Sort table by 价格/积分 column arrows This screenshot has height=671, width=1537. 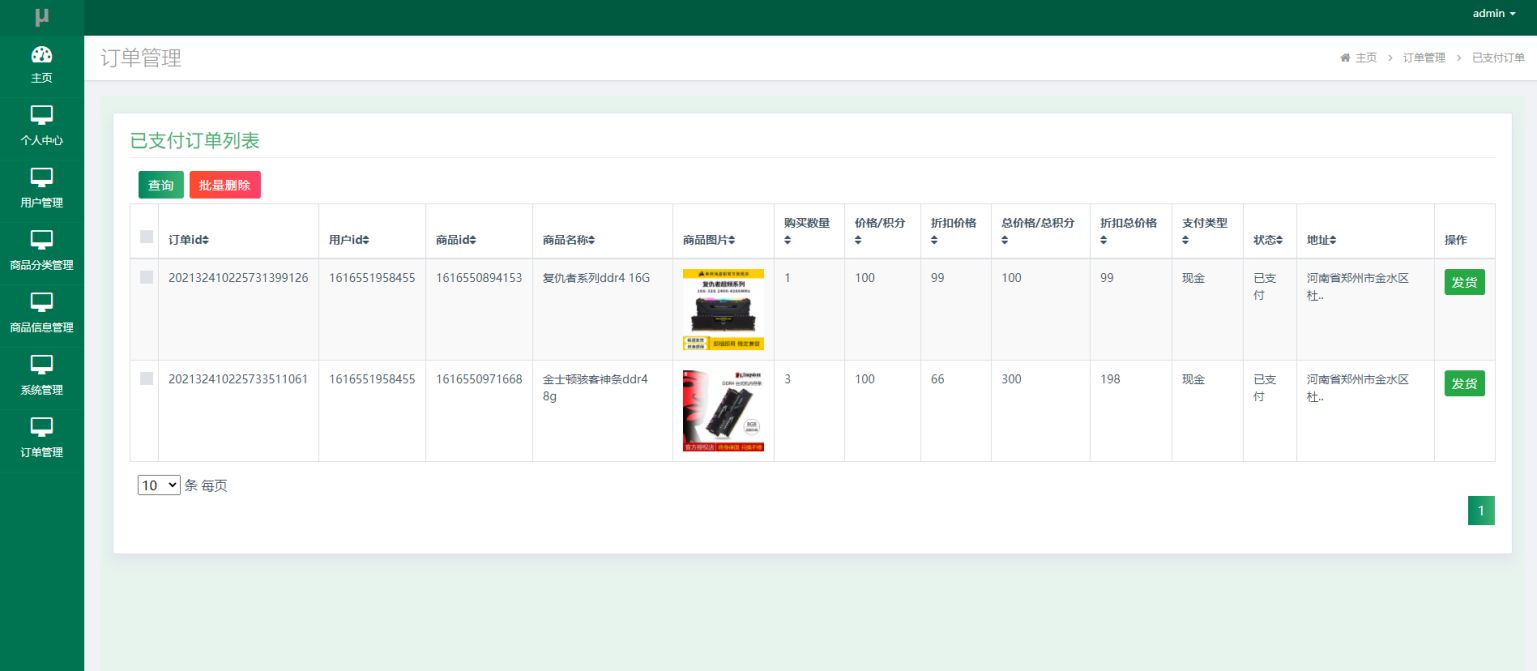(x=858, y=241)
